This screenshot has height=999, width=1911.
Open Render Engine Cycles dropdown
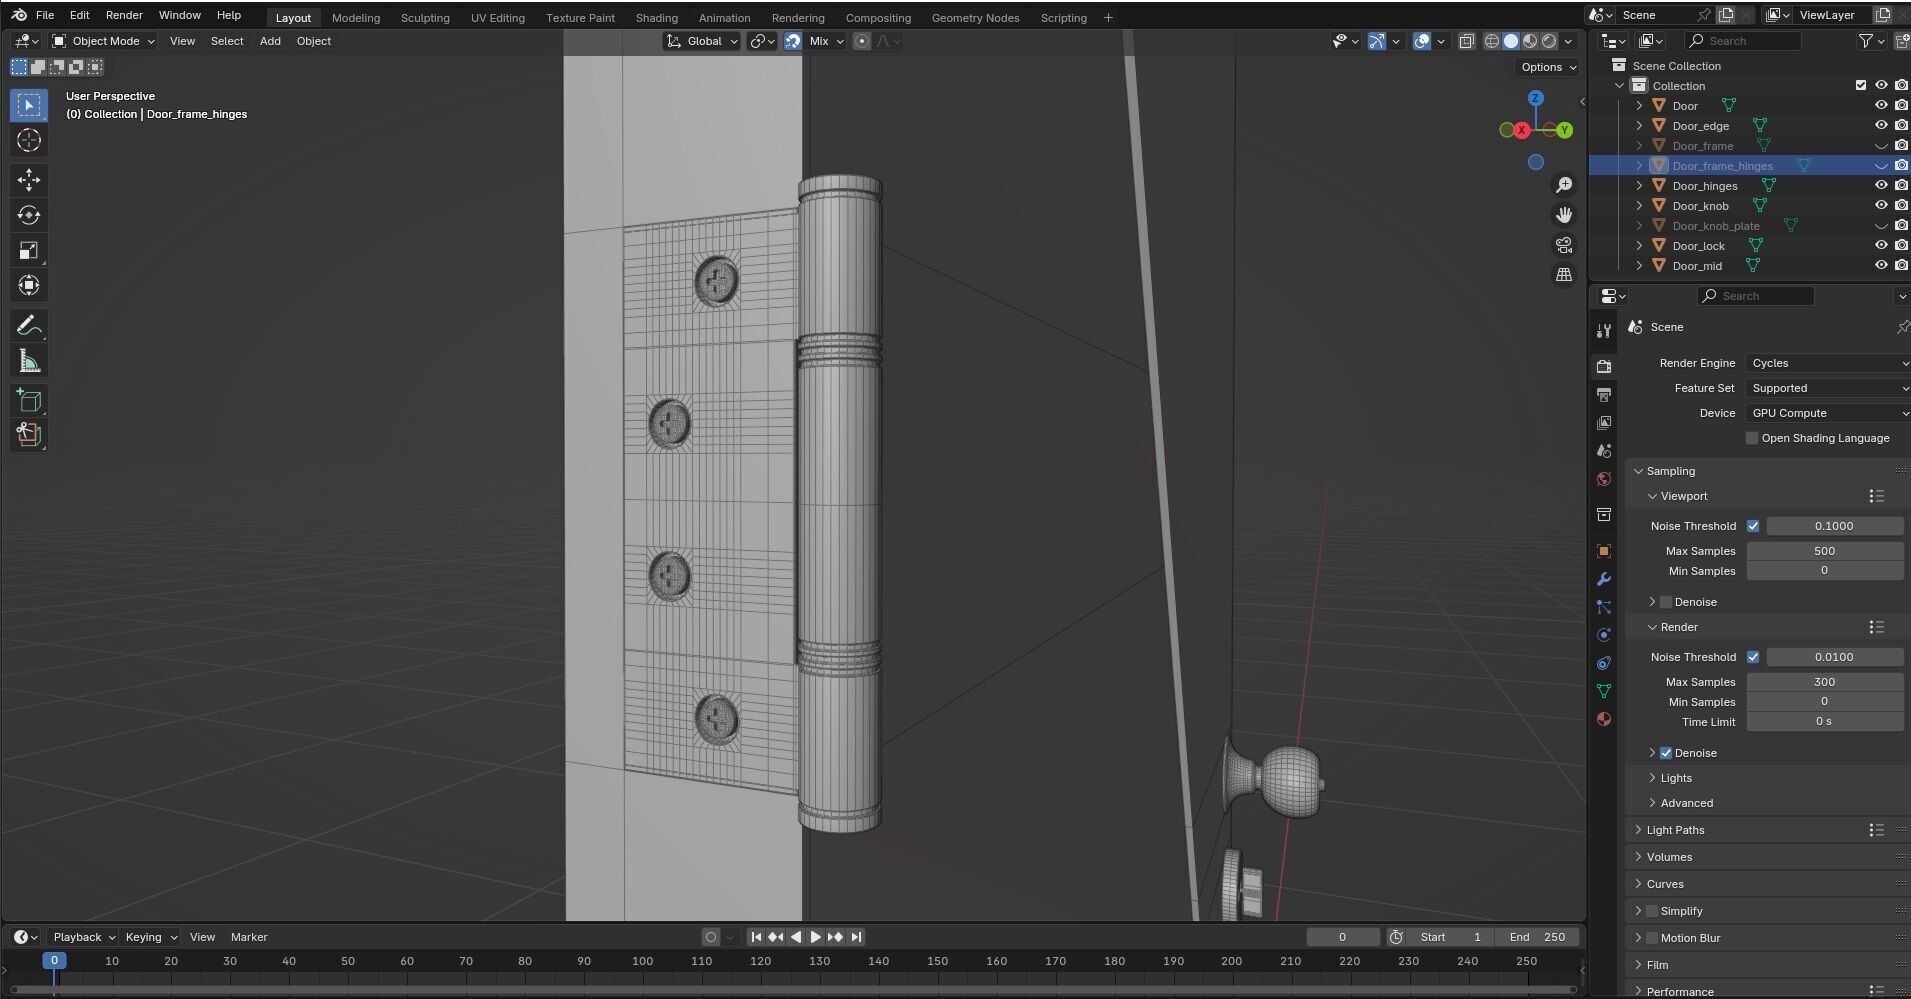click(x=1828, y=363)
